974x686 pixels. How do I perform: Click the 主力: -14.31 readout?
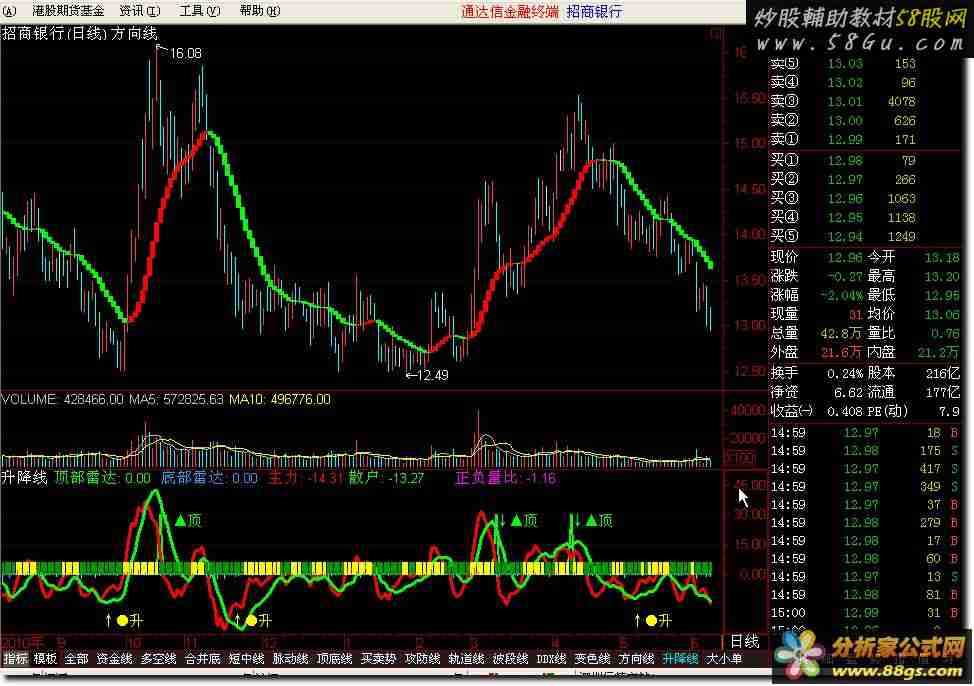coord(305,478)
